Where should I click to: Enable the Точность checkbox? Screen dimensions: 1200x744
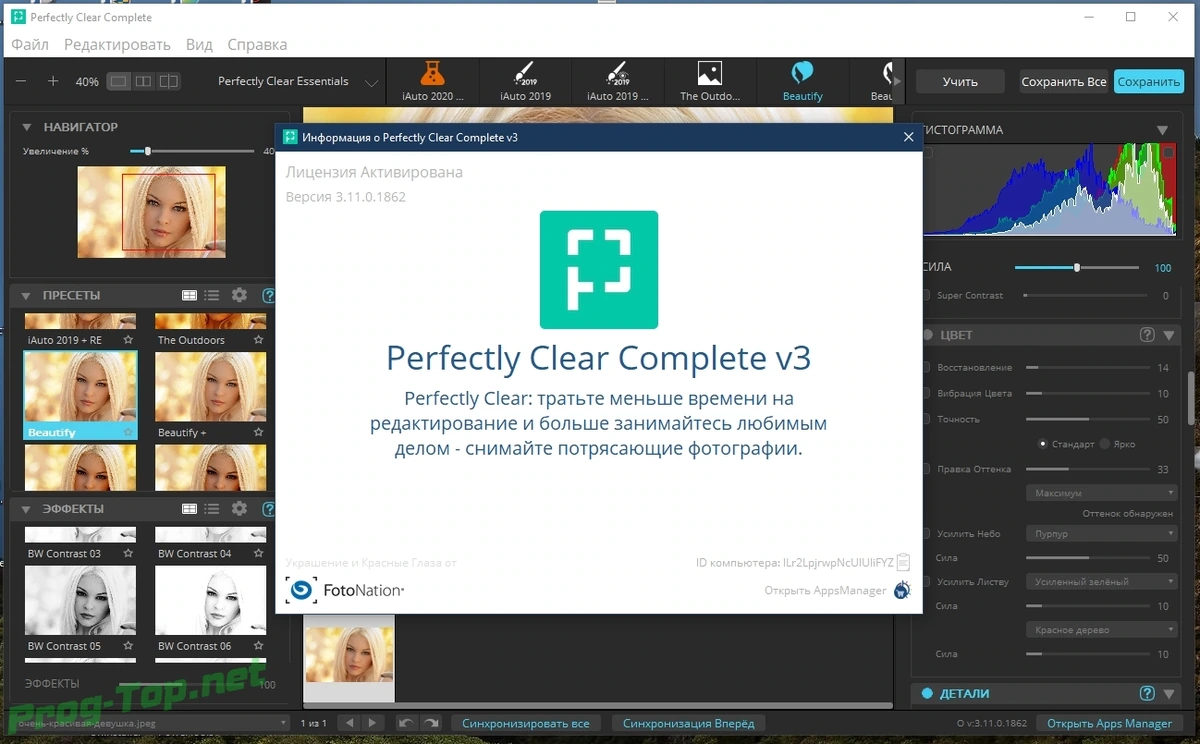pos(926,419)
